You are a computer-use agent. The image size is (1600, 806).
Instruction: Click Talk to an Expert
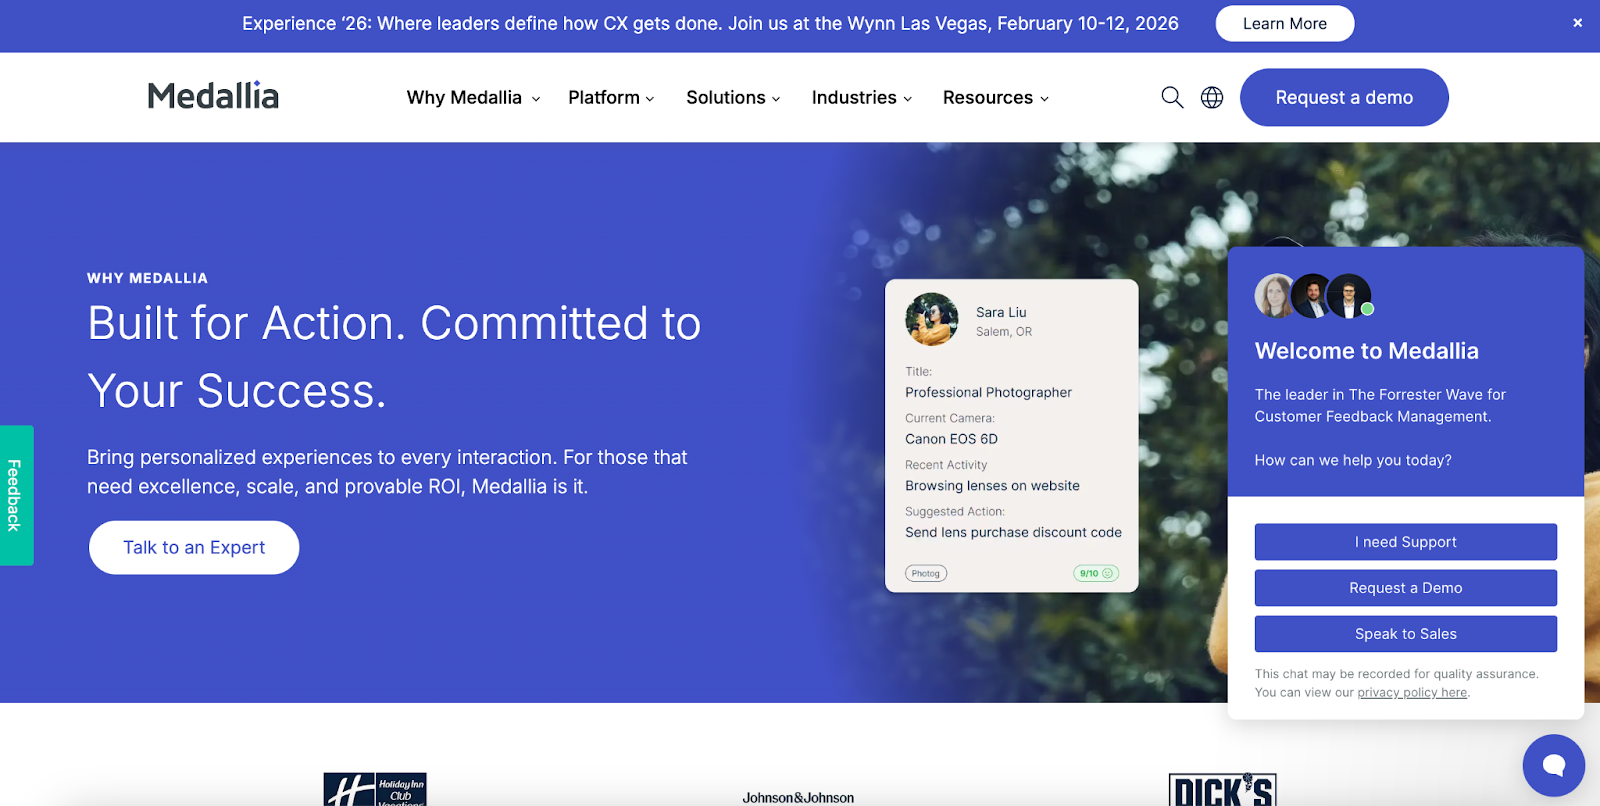[x=194, y=547]
